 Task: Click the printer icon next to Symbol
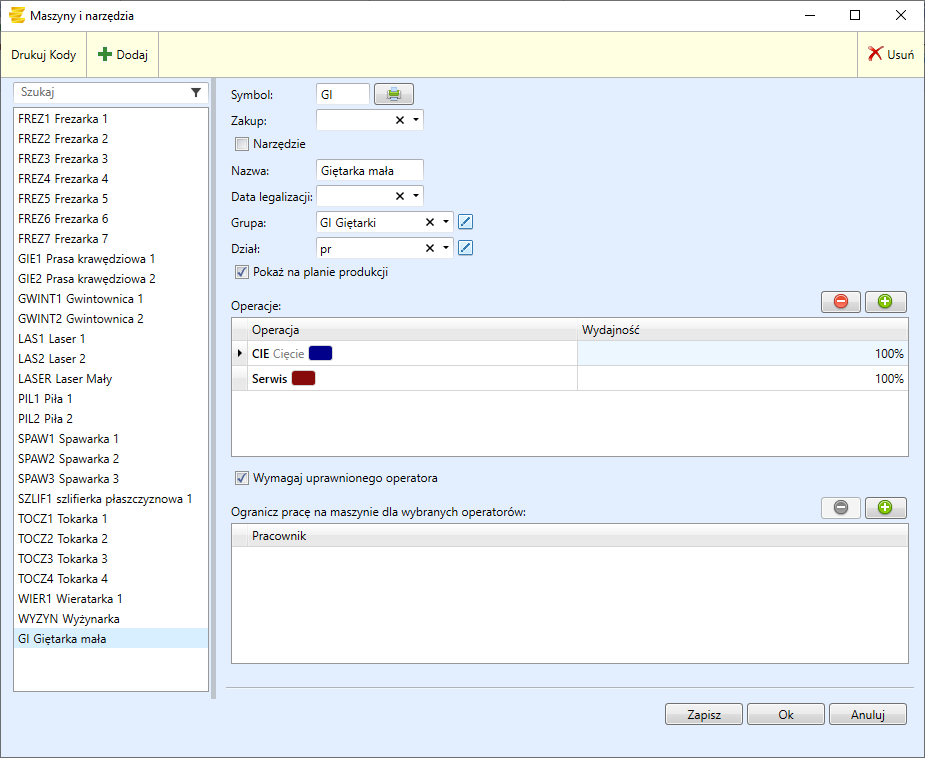tap(394, 94)
